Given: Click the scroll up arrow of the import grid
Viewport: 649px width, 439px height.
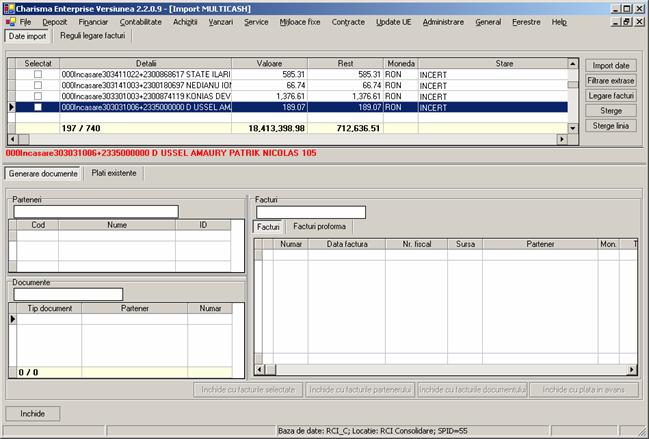Looking at the screenshot, I should tap(573, 64).
